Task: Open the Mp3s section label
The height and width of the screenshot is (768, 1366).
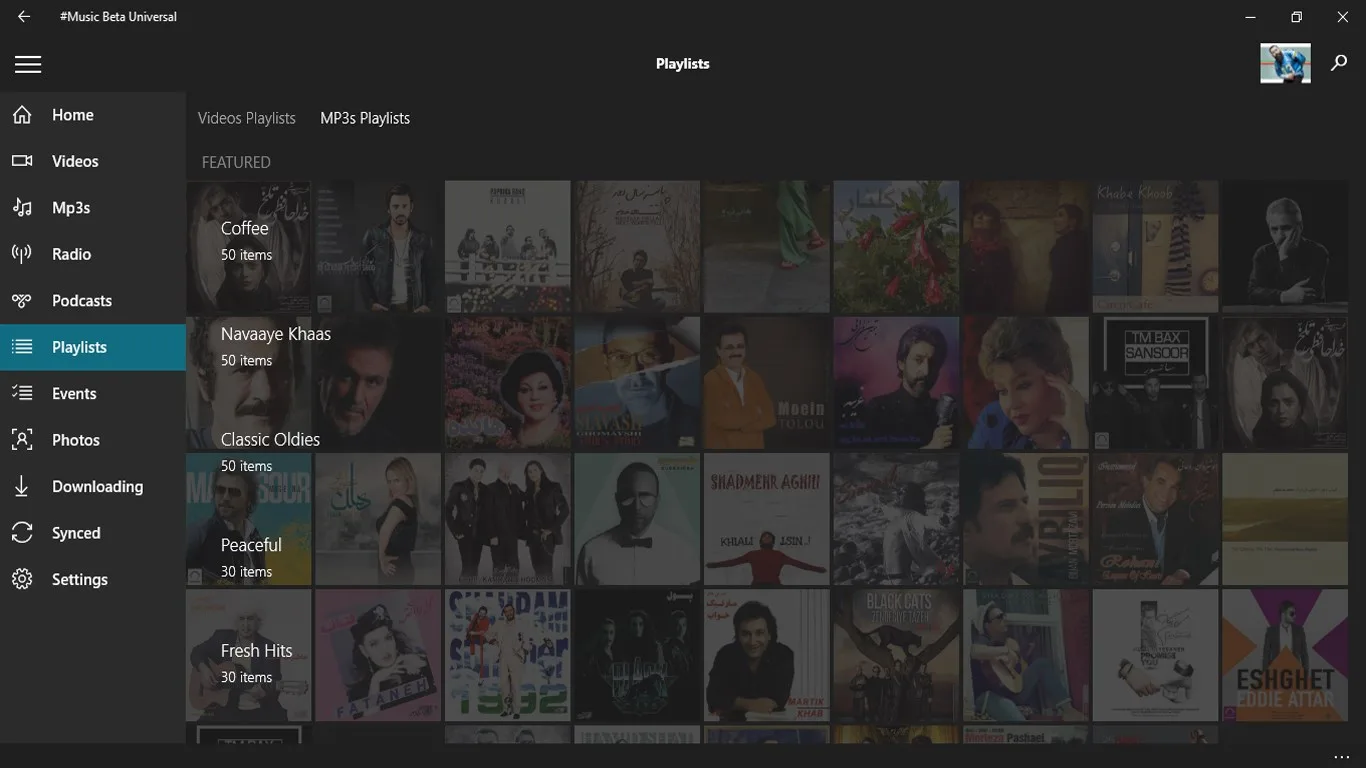Action: [x=71, y=208]
